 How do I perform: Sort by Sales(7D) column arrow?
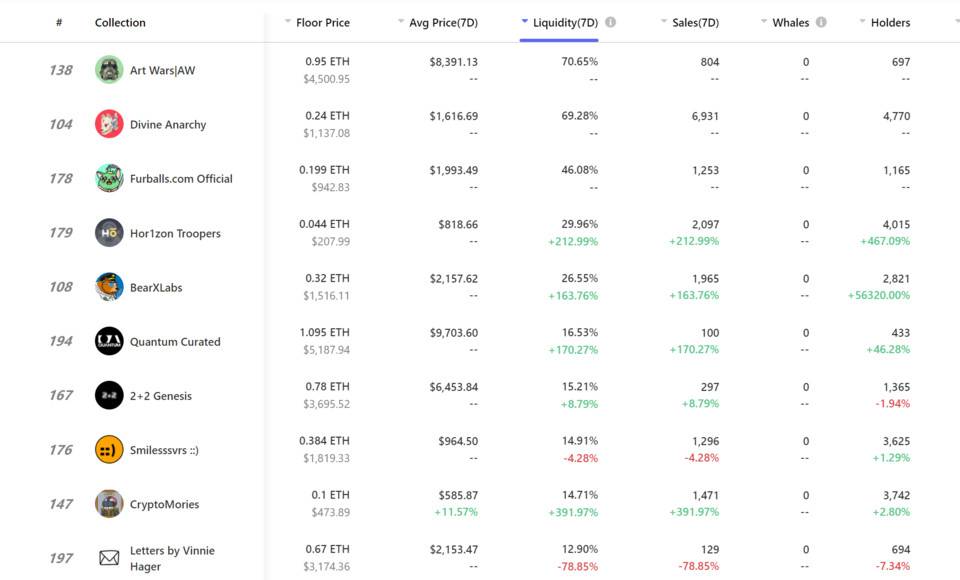[x=664, y=21]
